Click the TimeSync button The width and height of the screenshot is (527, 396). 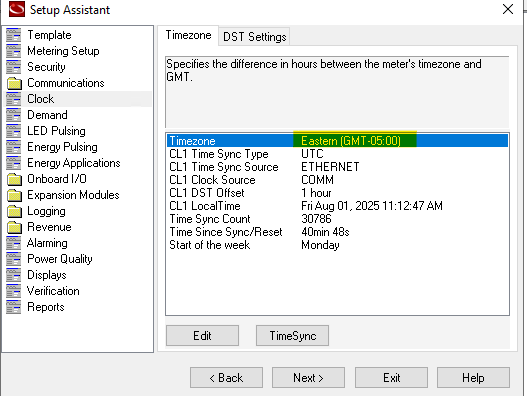coord(292,335)
